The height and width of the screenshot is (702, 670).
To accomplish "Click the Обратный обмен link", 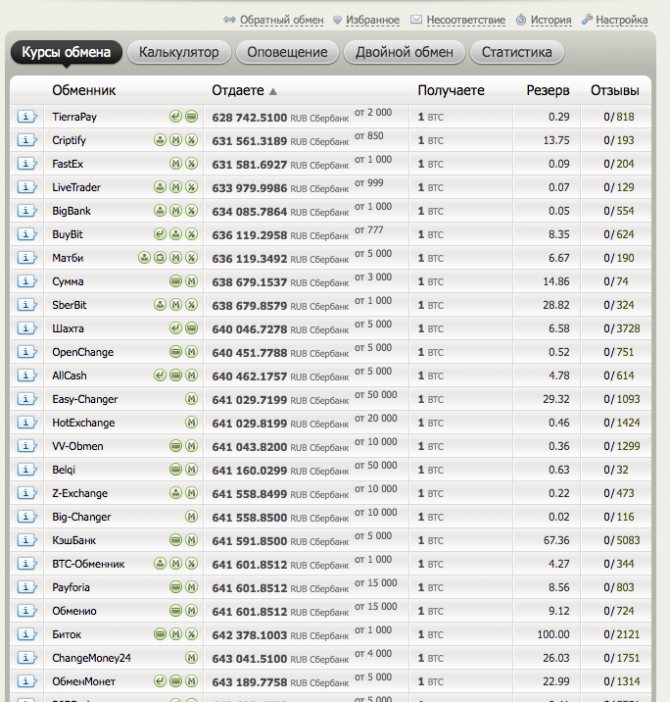I will click(281, 20).
